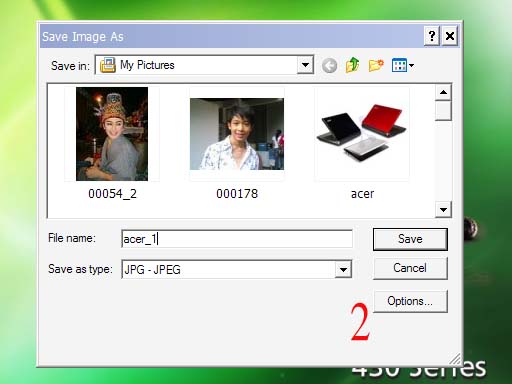The width and height of the screenshot is (512, 384).
Task: Open the View Menu dropdown arrow
Action: [x=411, y=66]
